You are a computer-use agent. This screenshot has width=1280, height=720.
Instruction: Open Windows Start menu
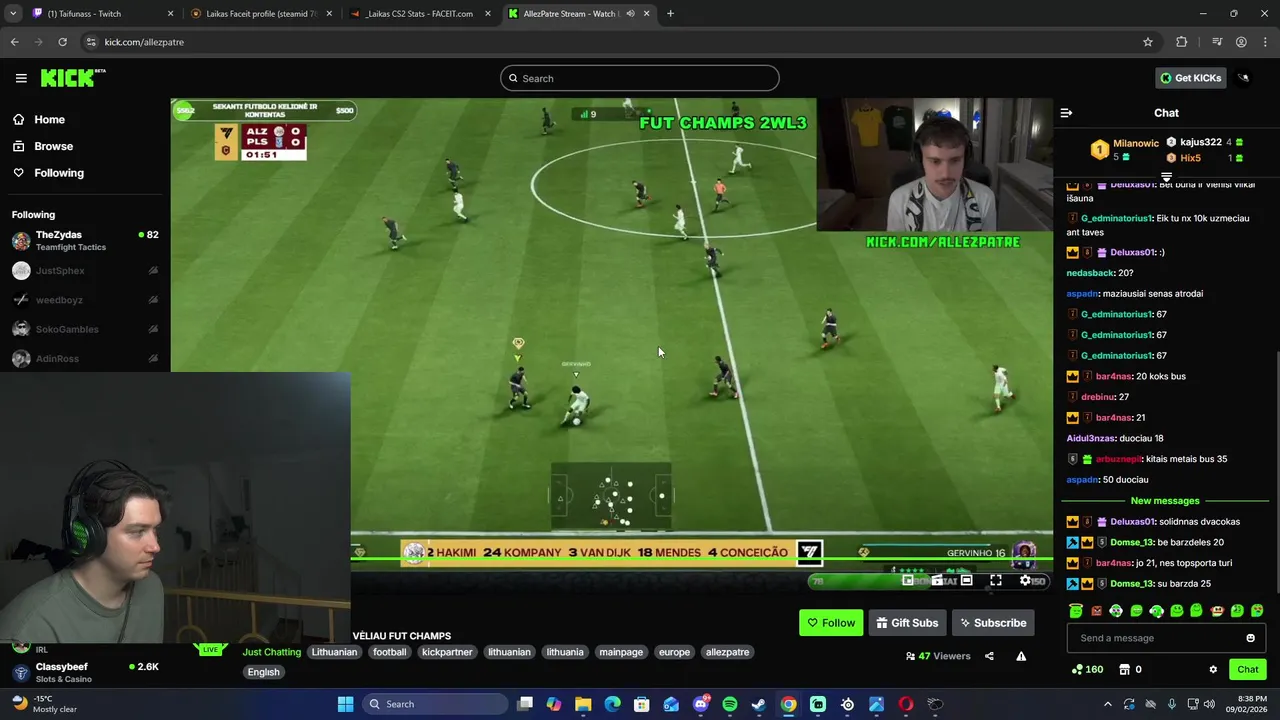(345, 704)
